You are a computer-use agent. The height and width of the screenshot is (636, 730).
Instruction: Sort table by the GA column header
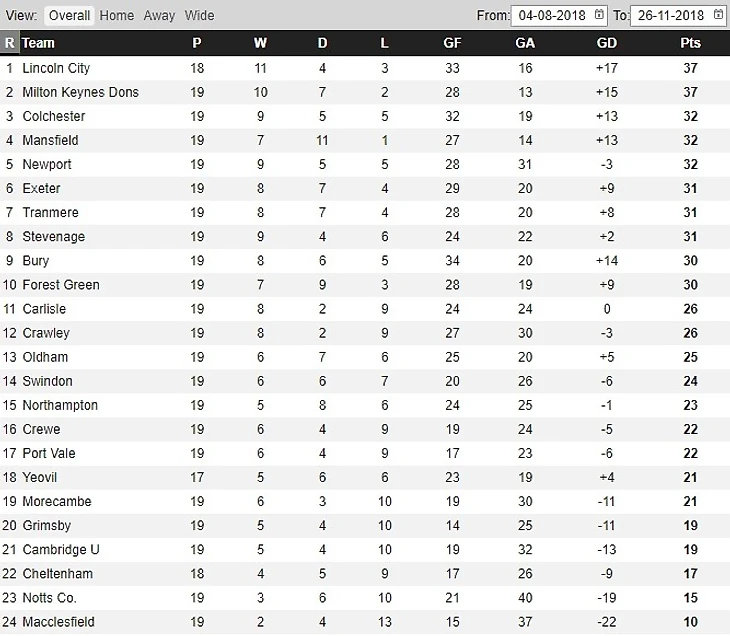coord(525,43)
